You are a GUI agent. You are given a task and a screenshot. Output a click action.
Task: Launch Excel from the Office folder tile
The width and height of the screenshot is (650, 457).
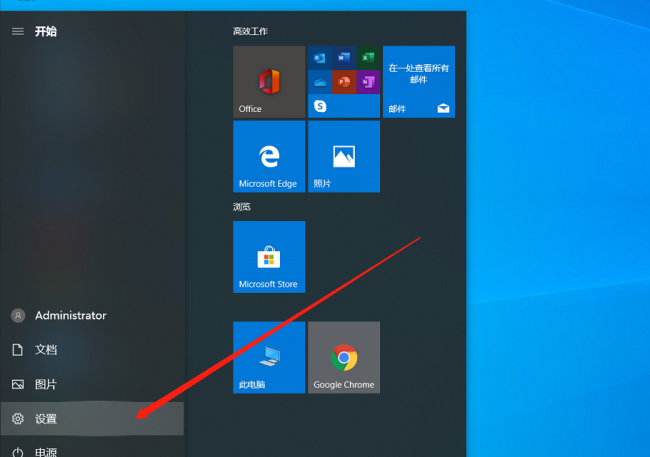coord(368,58)
